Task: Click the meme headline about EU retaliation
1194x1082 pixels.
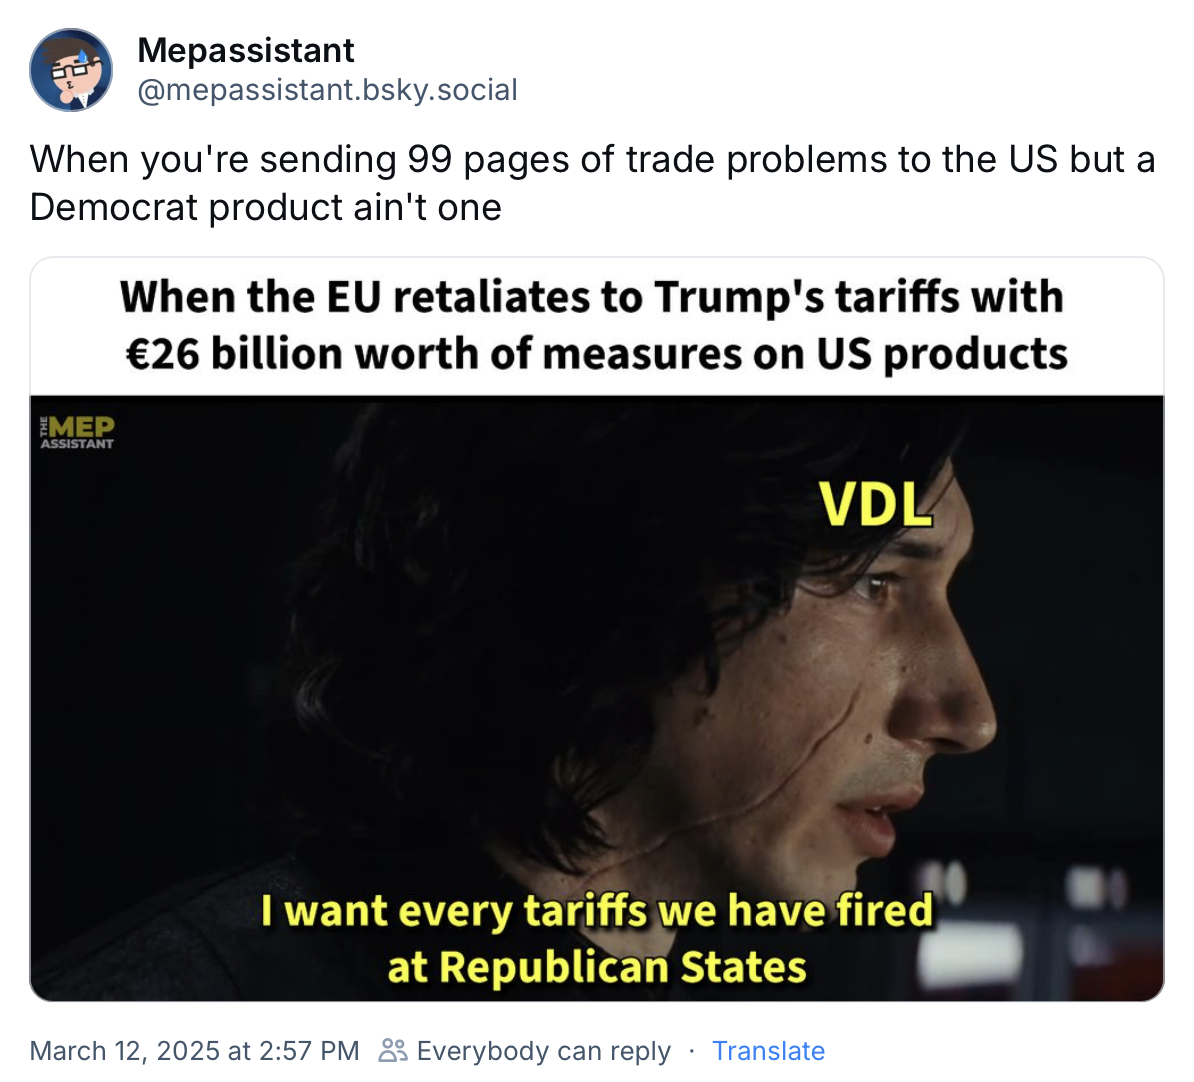Action: click(592, 297)
